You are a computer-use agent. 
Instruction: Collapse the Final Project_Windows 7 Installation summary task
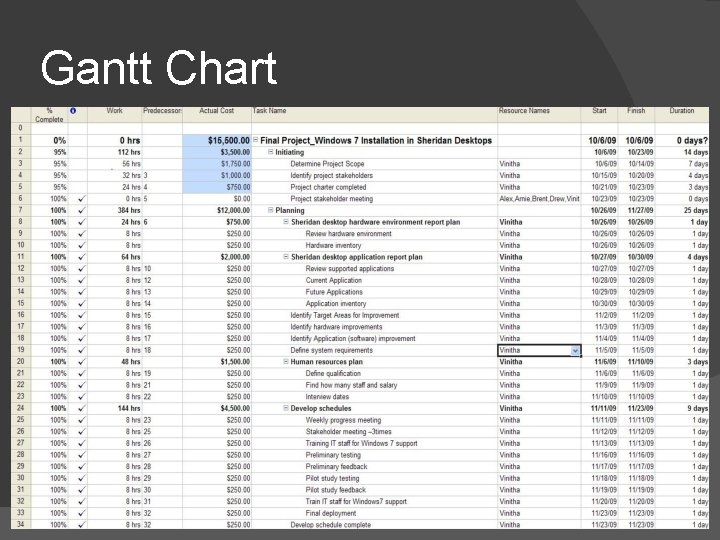tap(256, 140)
